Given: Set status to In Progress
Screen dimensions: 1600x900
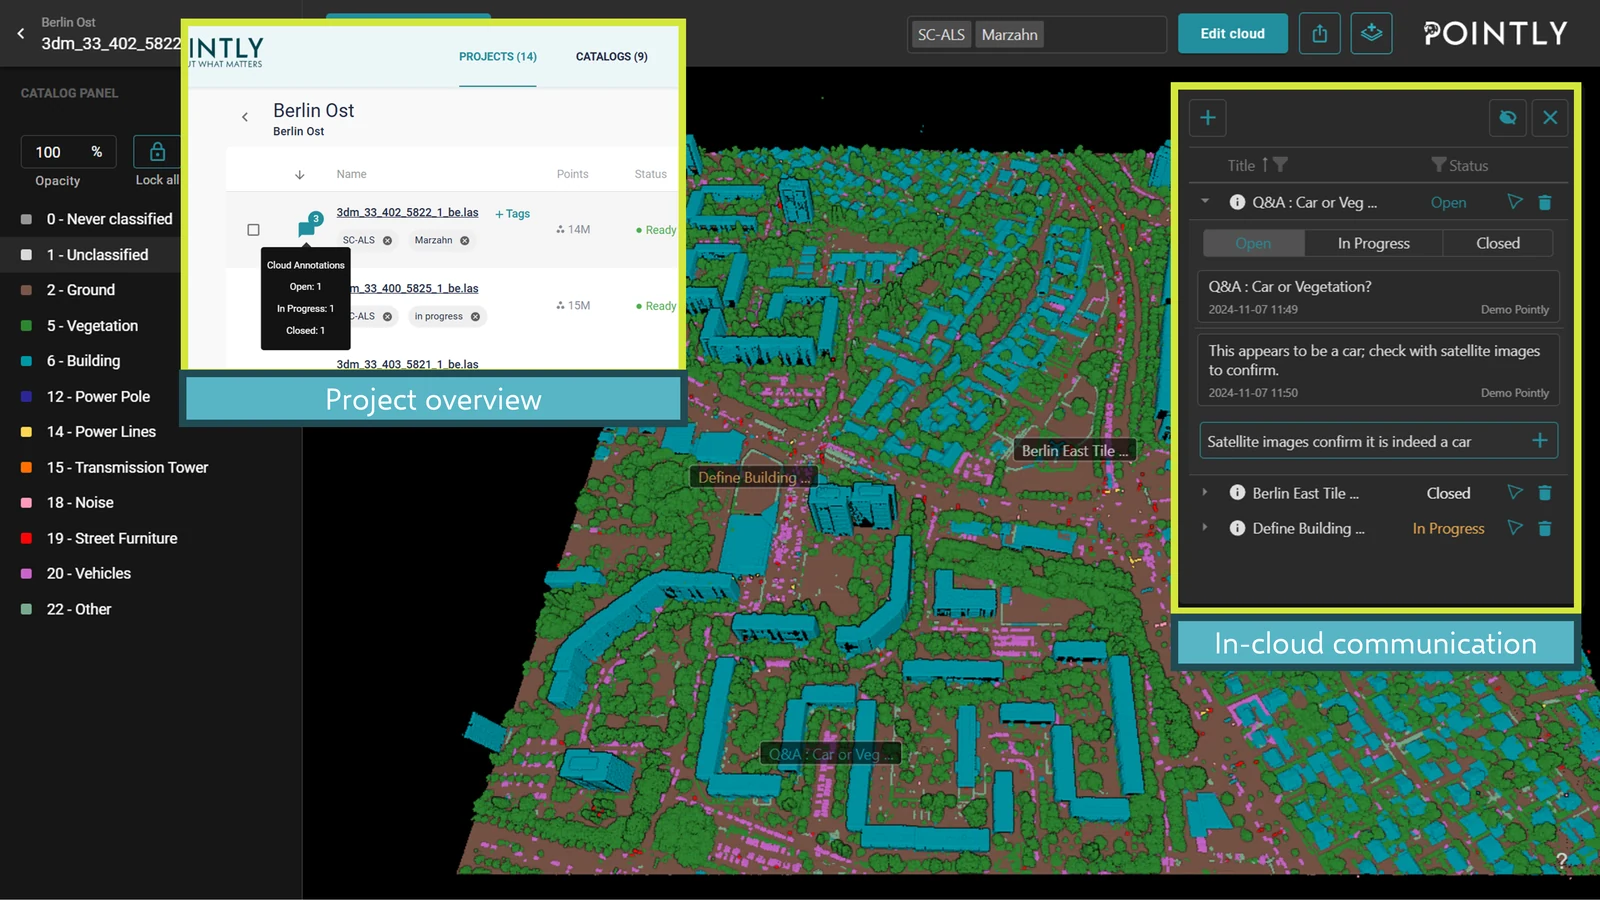Looking at the screenshot, I should [1373, 243].
